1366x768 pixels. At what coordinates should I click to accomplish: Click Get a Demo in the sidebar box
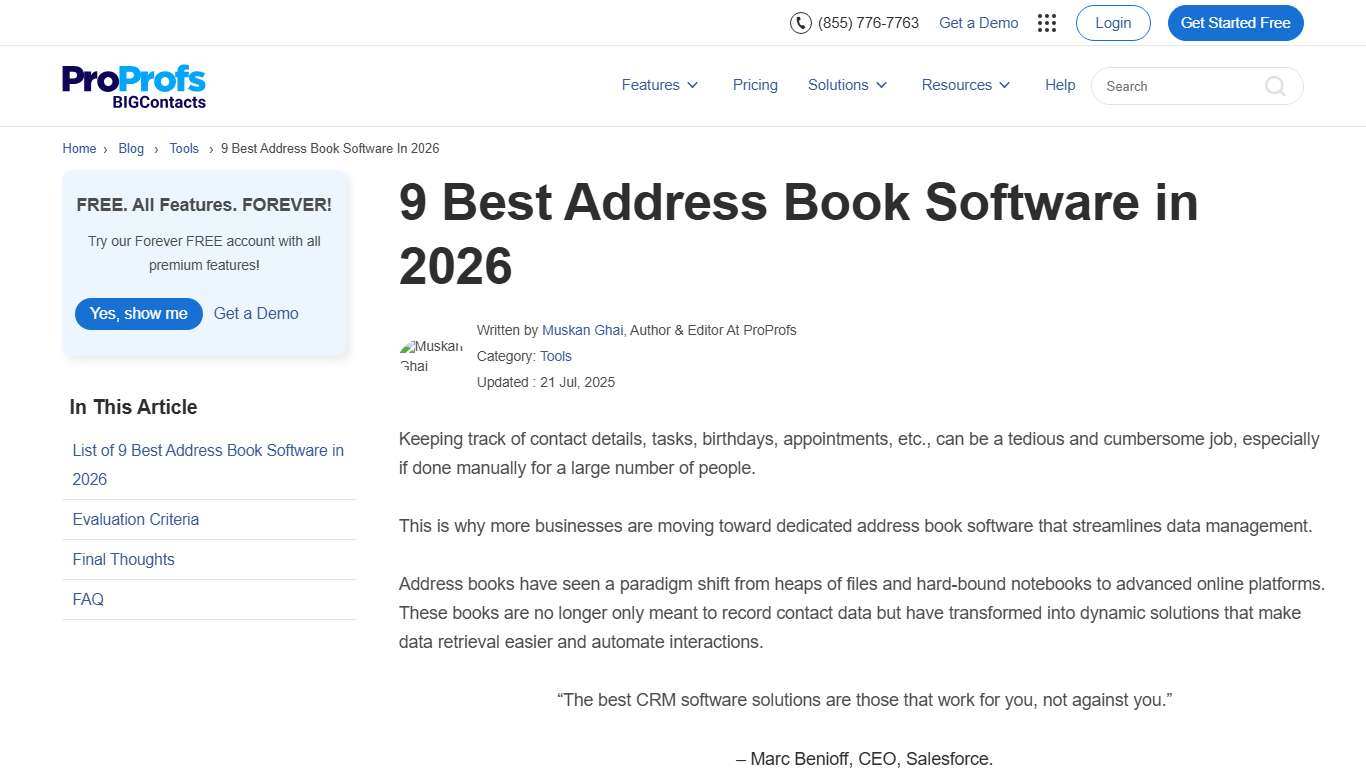pos(256,313)
